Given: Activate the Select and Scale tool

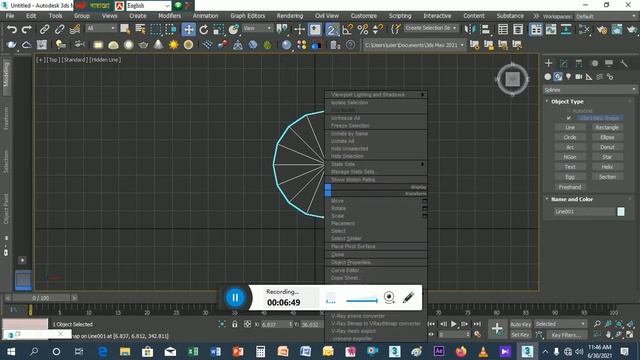Looking at the screenshot, I should point(218,29).
